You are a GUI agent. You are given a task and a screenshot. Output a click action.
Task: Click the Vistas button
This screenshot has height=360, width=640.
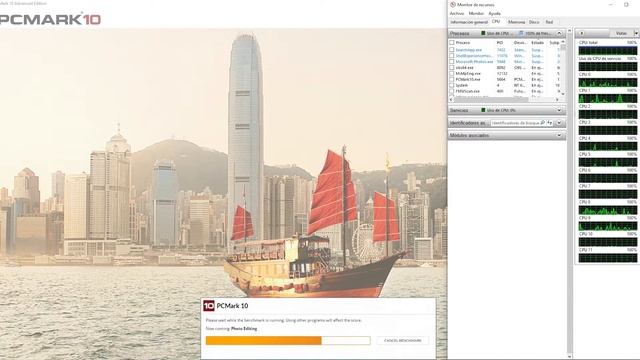point(621,33)
